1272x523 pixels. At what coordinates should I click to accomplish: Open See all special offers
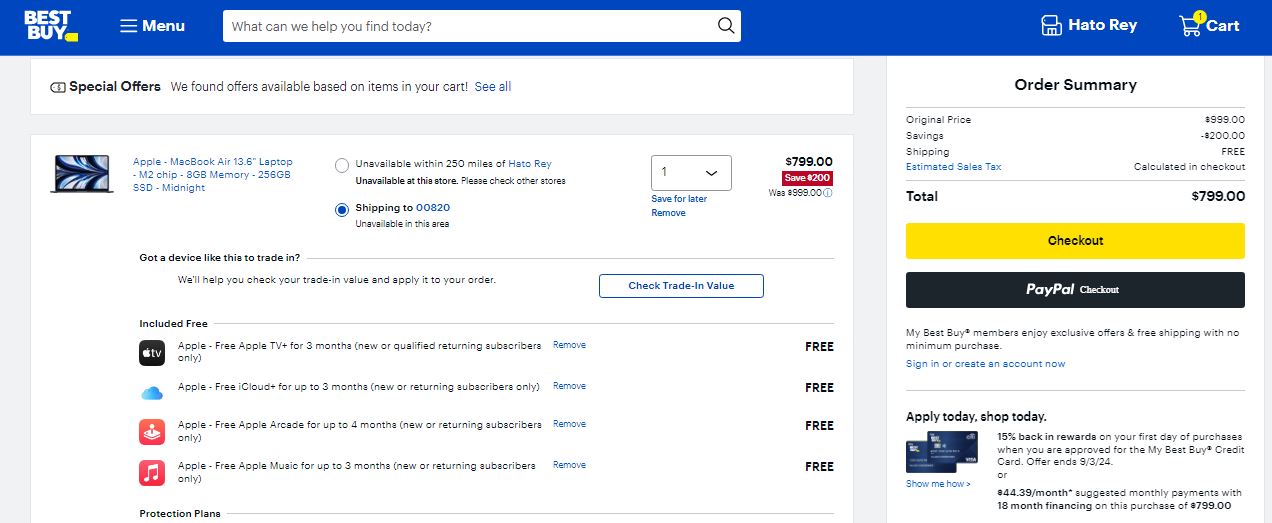coord(493,87)
